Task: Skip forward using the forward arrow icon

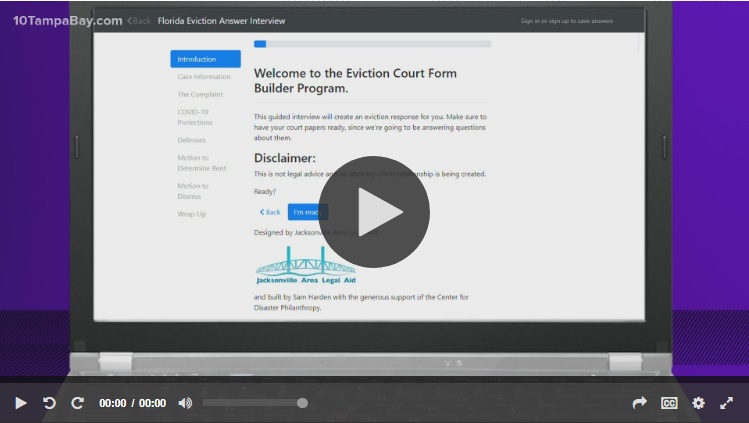Action: point(77,403)
